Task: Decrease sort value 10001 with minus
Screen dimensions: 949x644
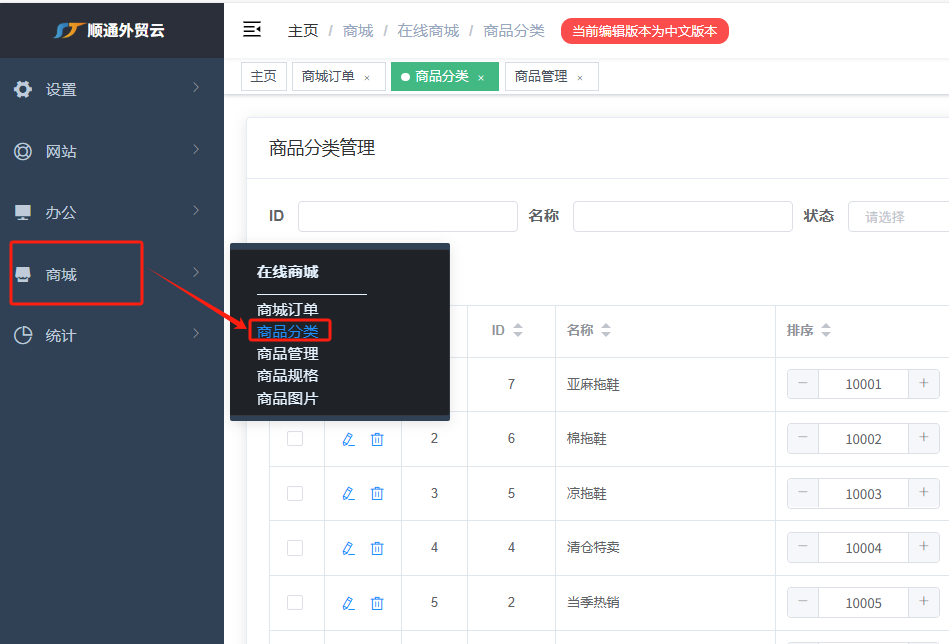Action: click(803, 384)
